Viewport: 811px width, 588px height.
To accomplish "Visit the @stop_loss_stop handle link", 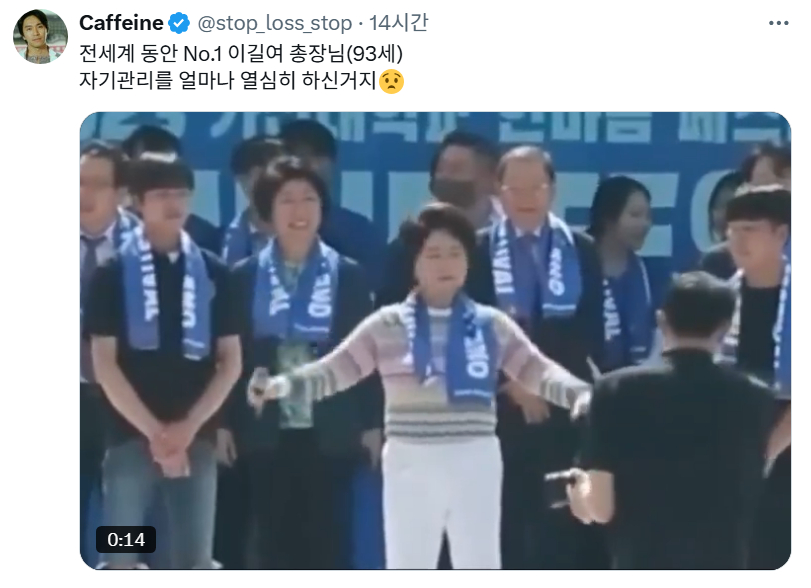I will click(275, 23).
